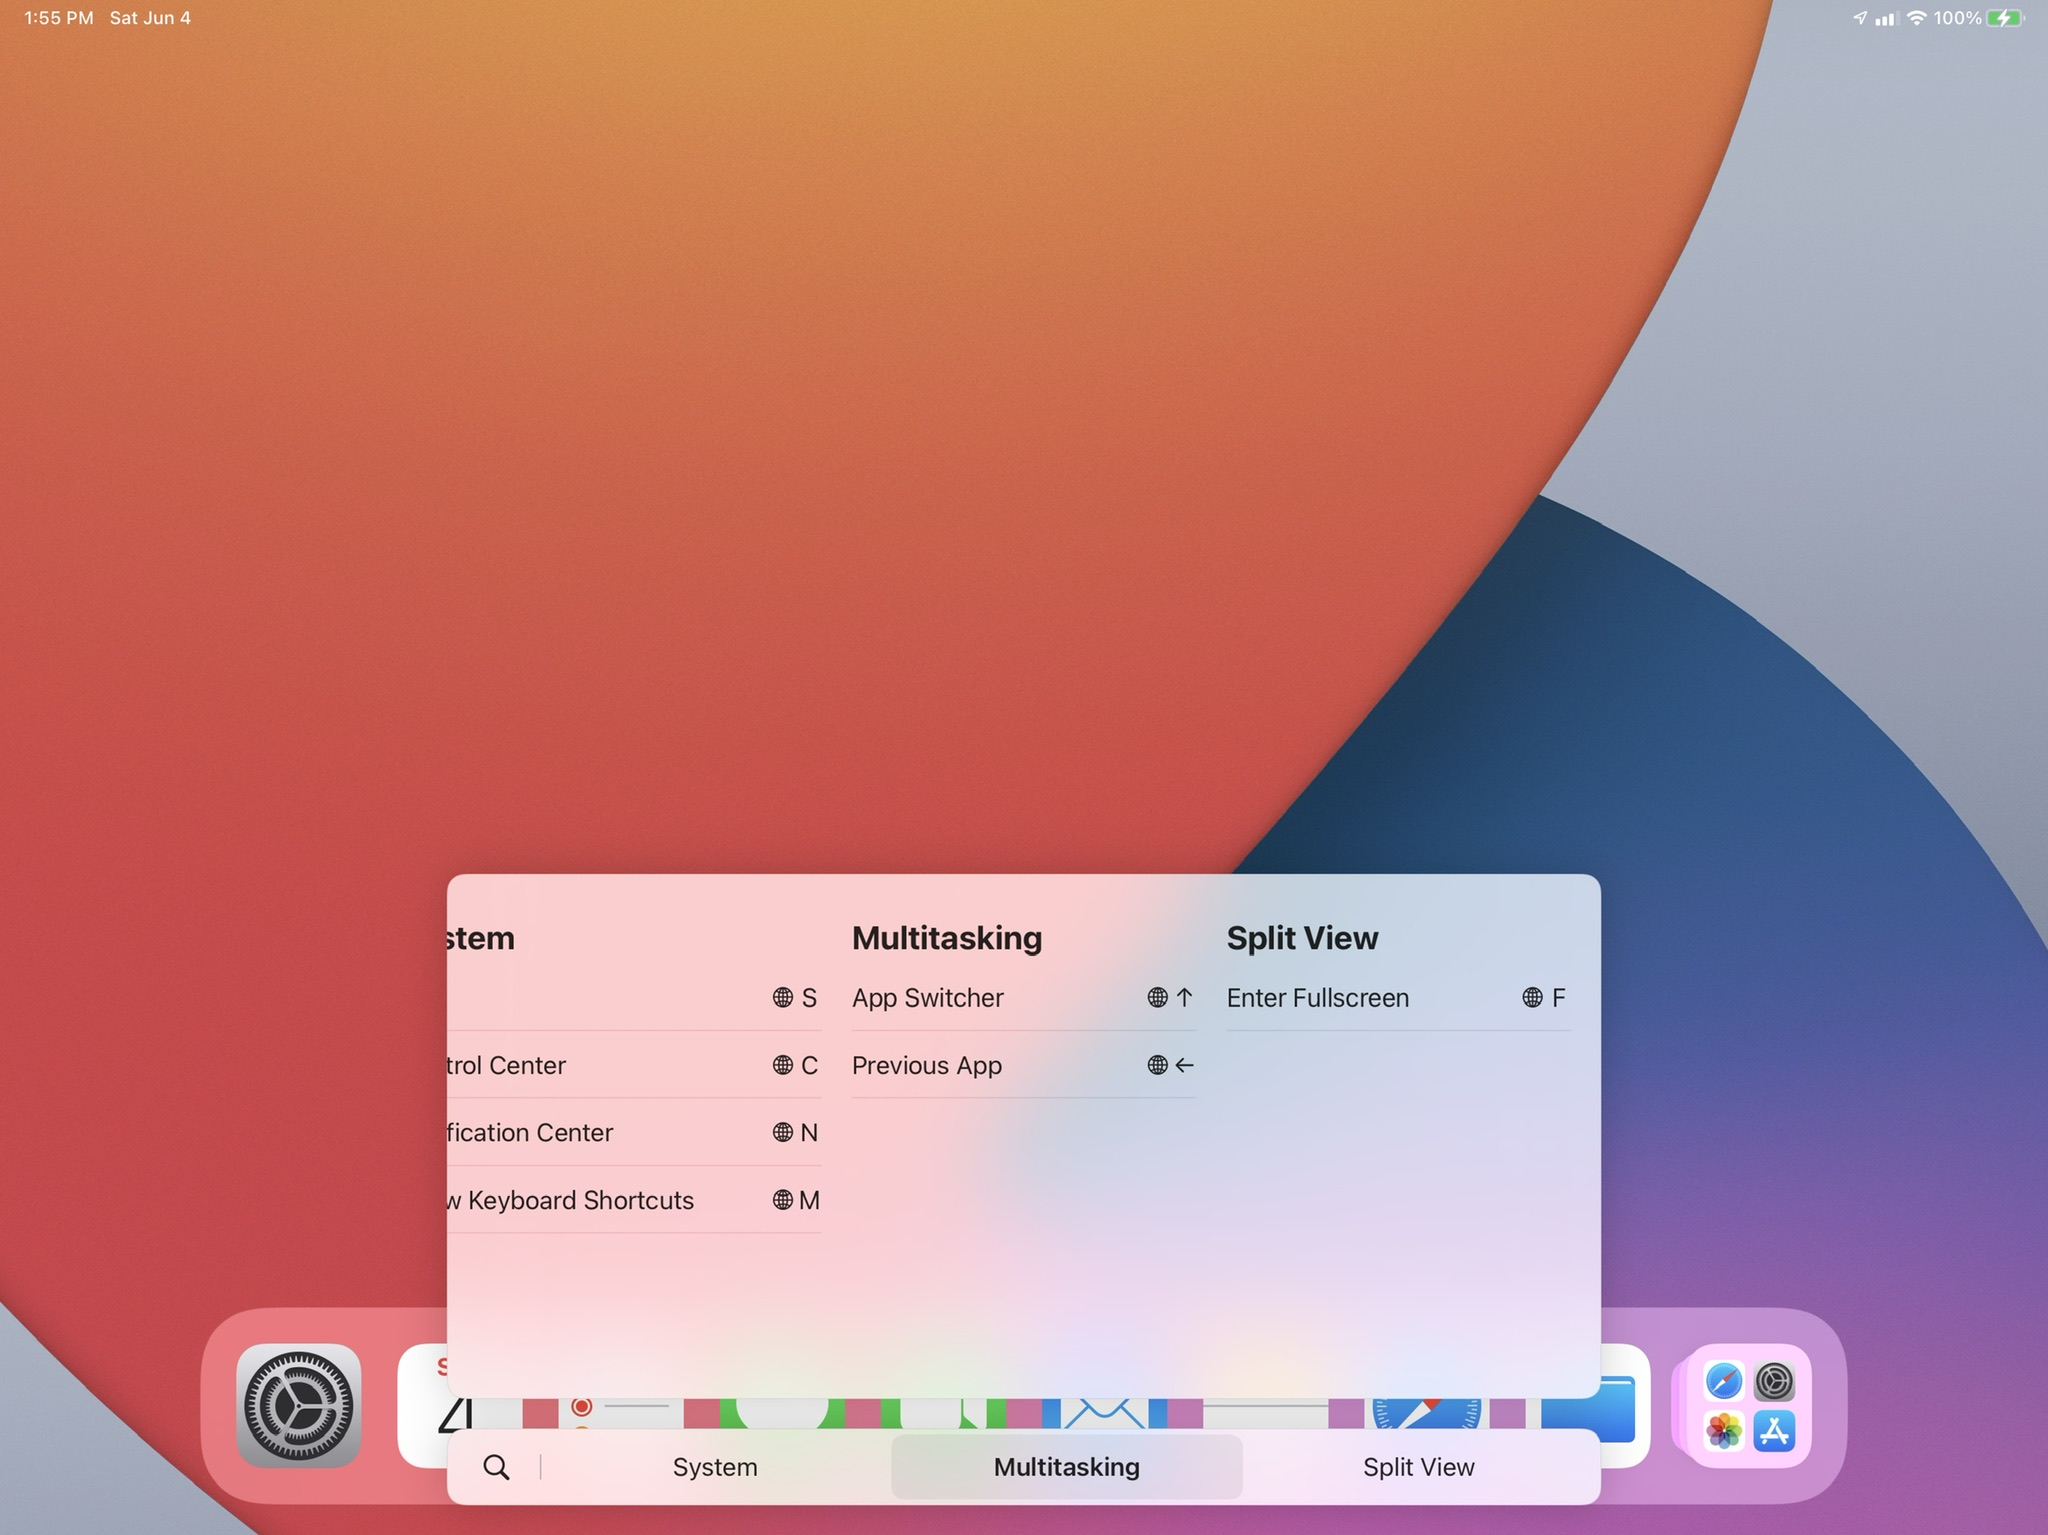Tap the Multitasking section heading
2048x1535 pixels.
[x=946, y=938]
